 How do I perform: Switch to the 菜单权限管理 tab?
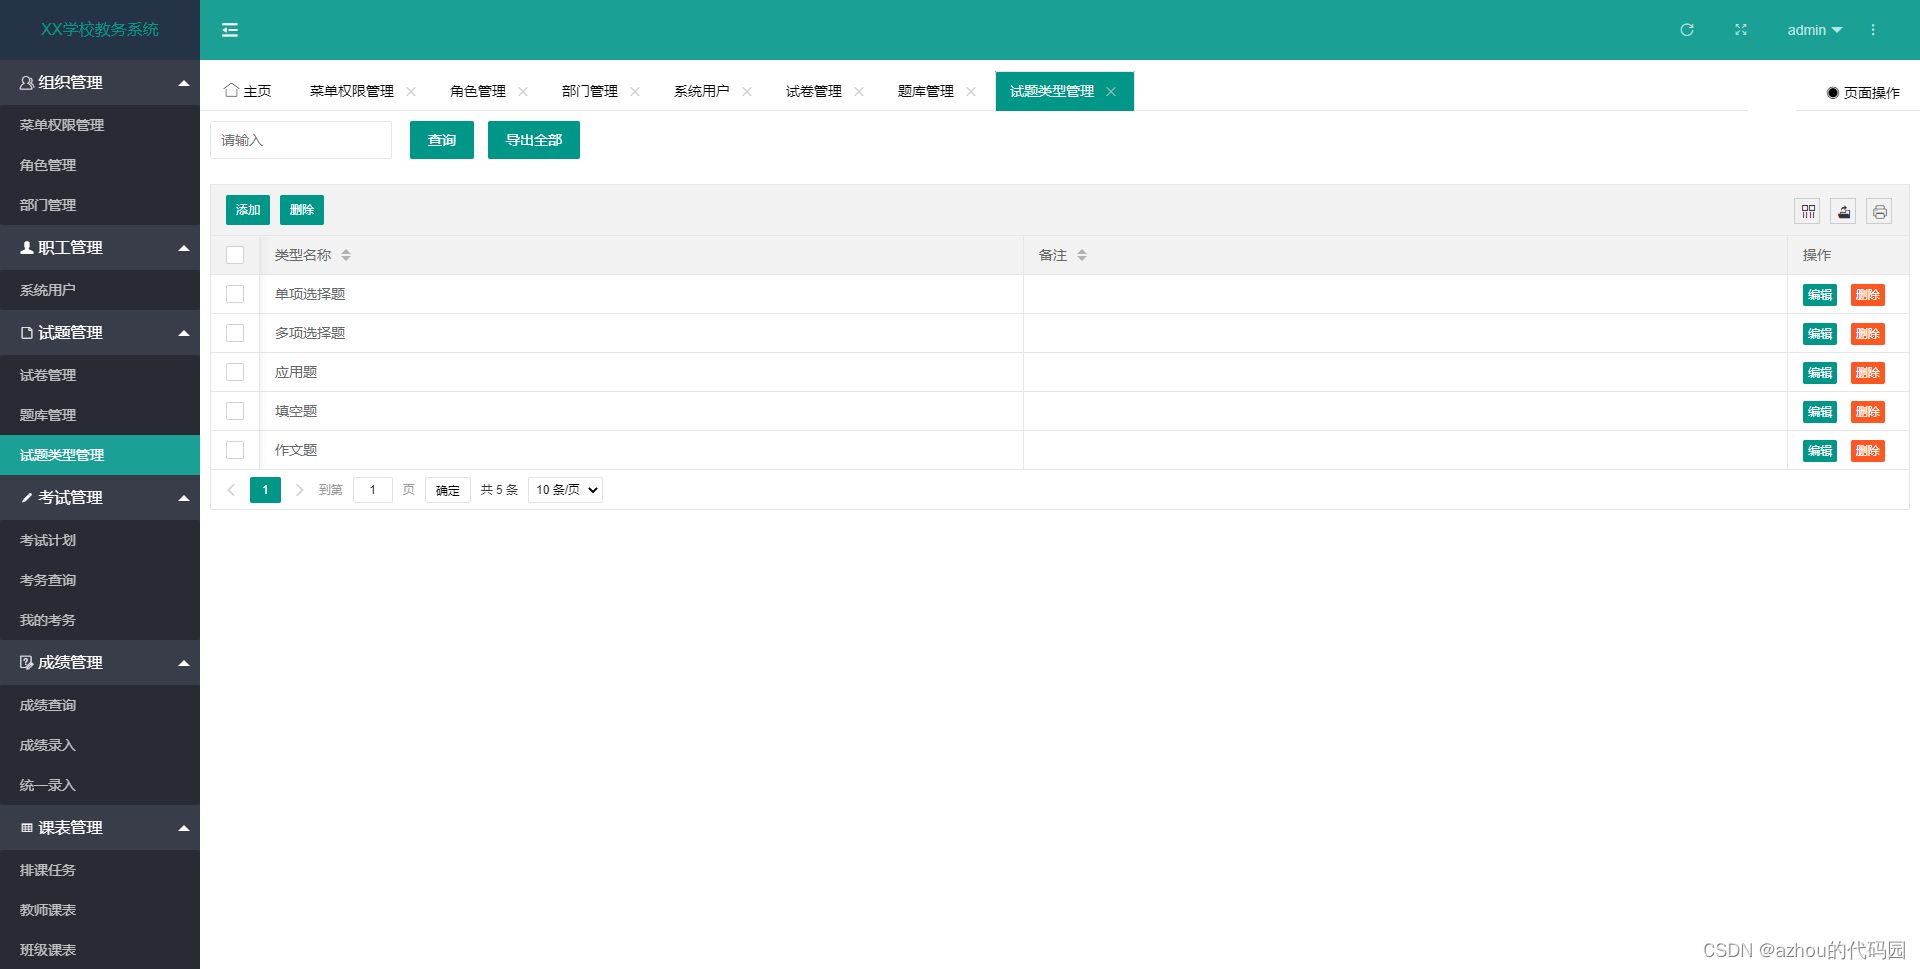tap(352, 91)
